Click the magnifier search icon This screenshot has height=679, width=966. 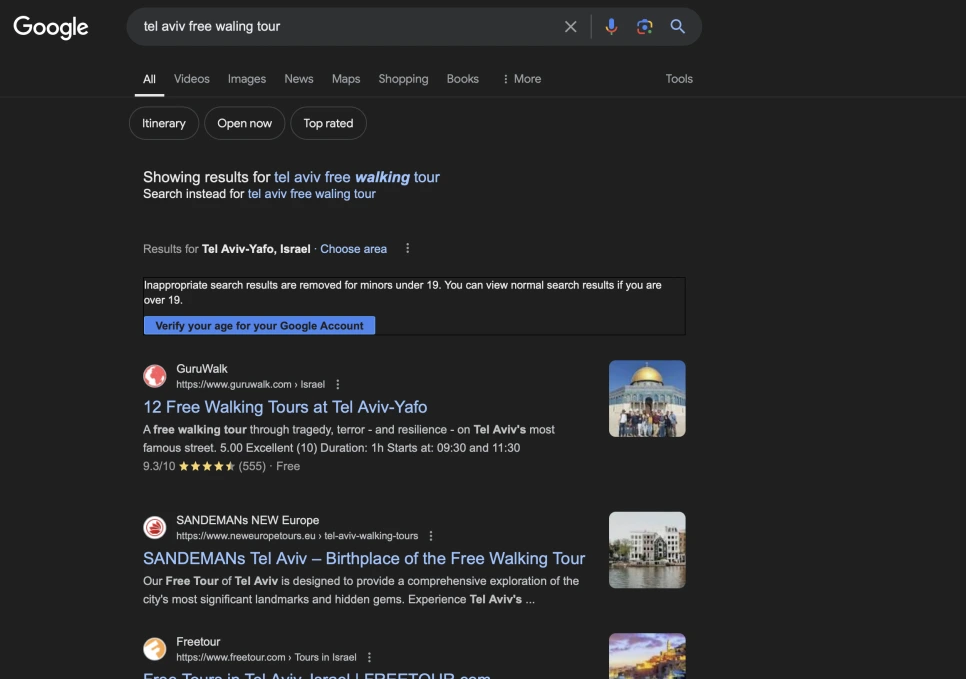(x=678, y=26)
